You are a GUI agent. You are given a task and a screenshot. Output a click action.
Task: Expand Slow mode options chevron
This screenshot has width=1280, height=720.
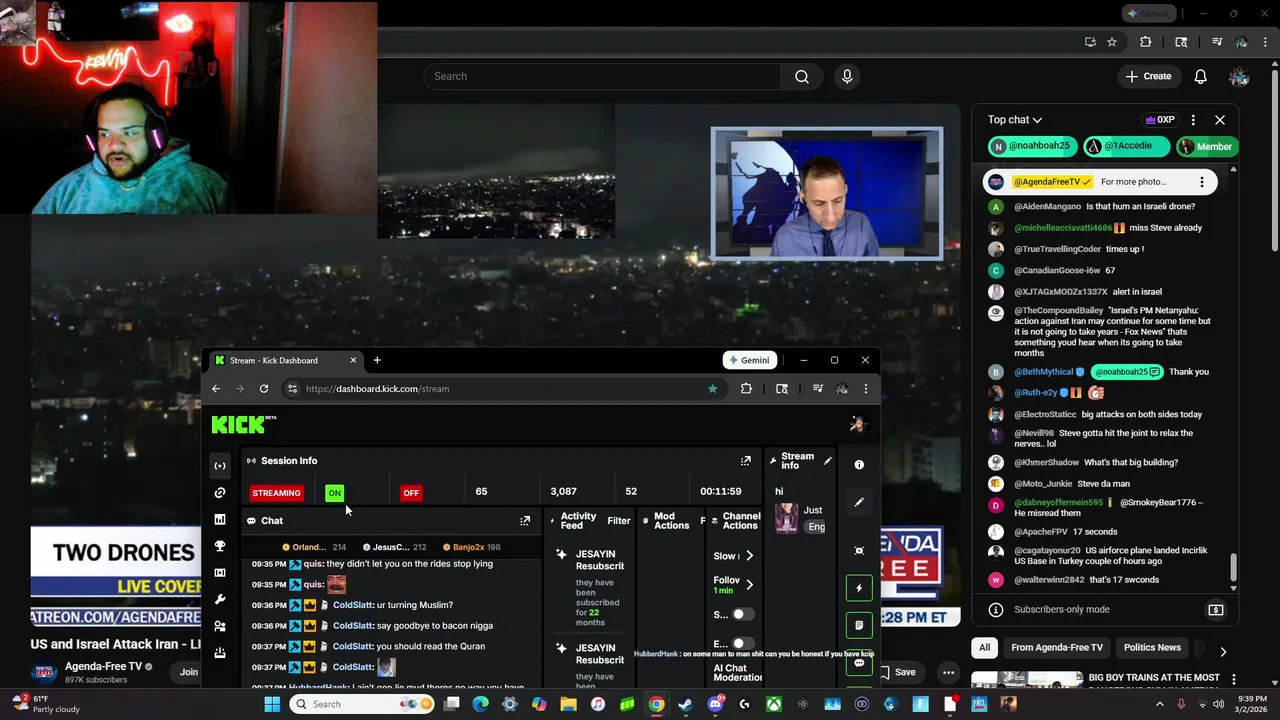point(750,556)
